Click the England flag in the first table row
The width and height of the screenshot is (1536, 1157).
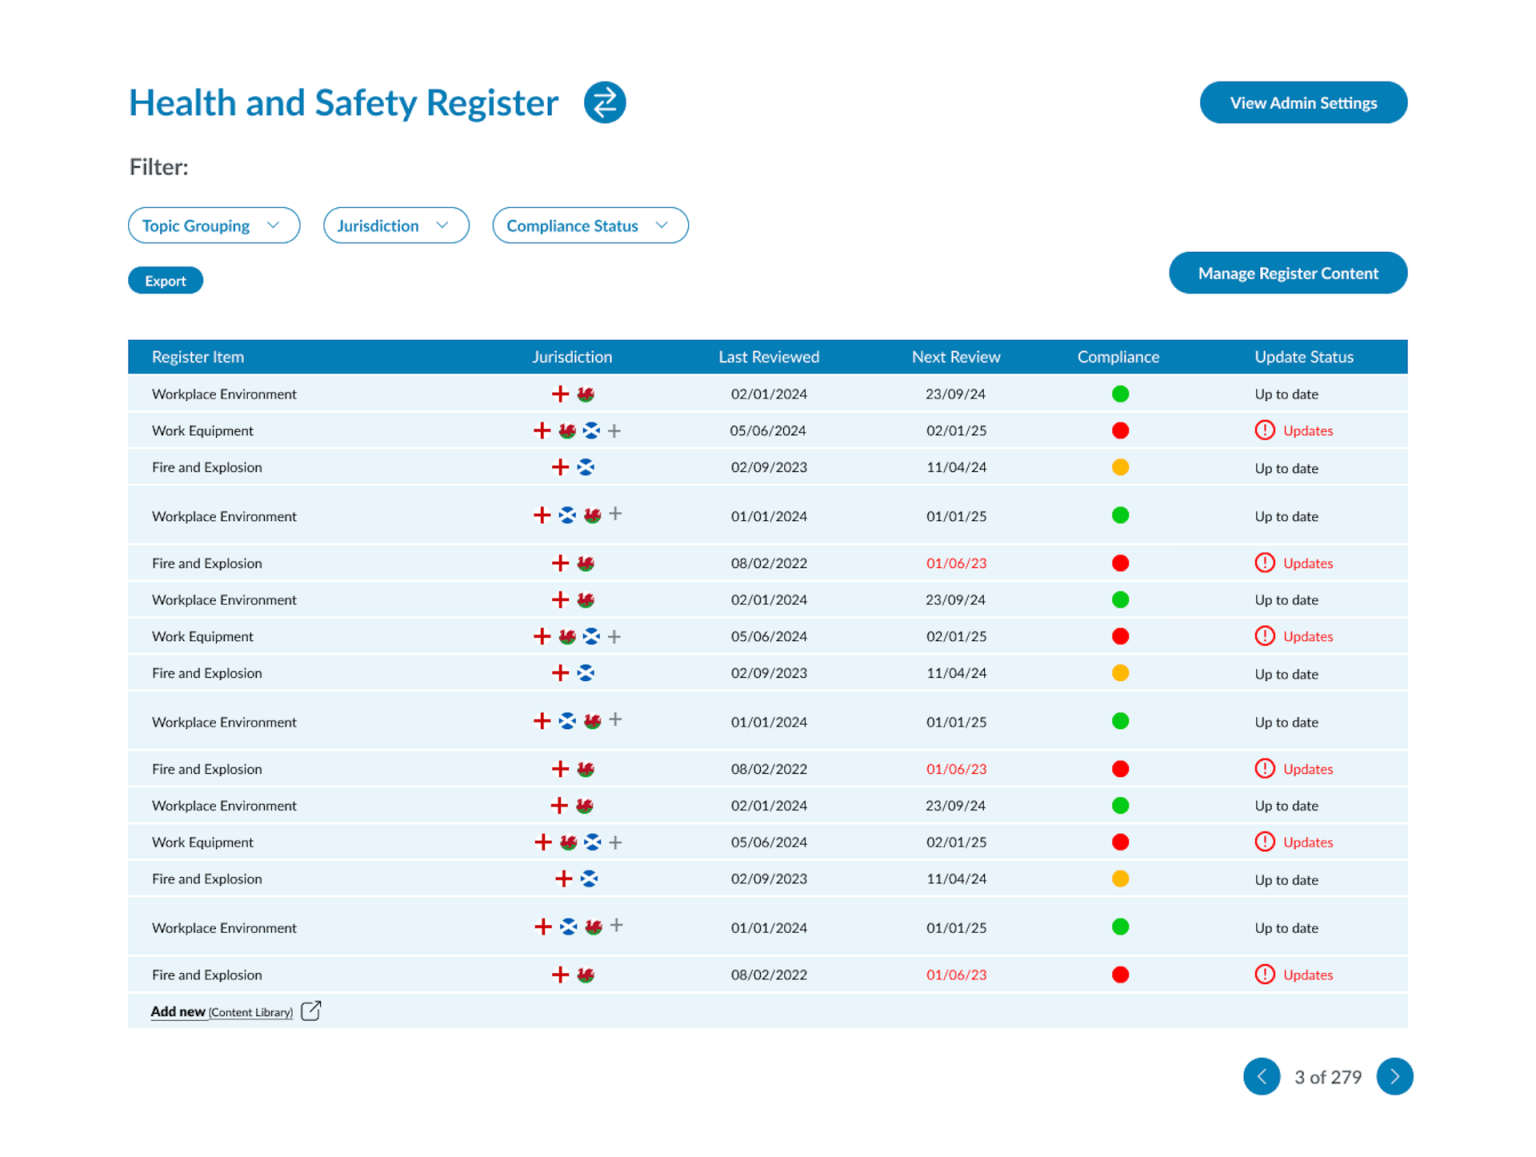(x=560, y=394)
